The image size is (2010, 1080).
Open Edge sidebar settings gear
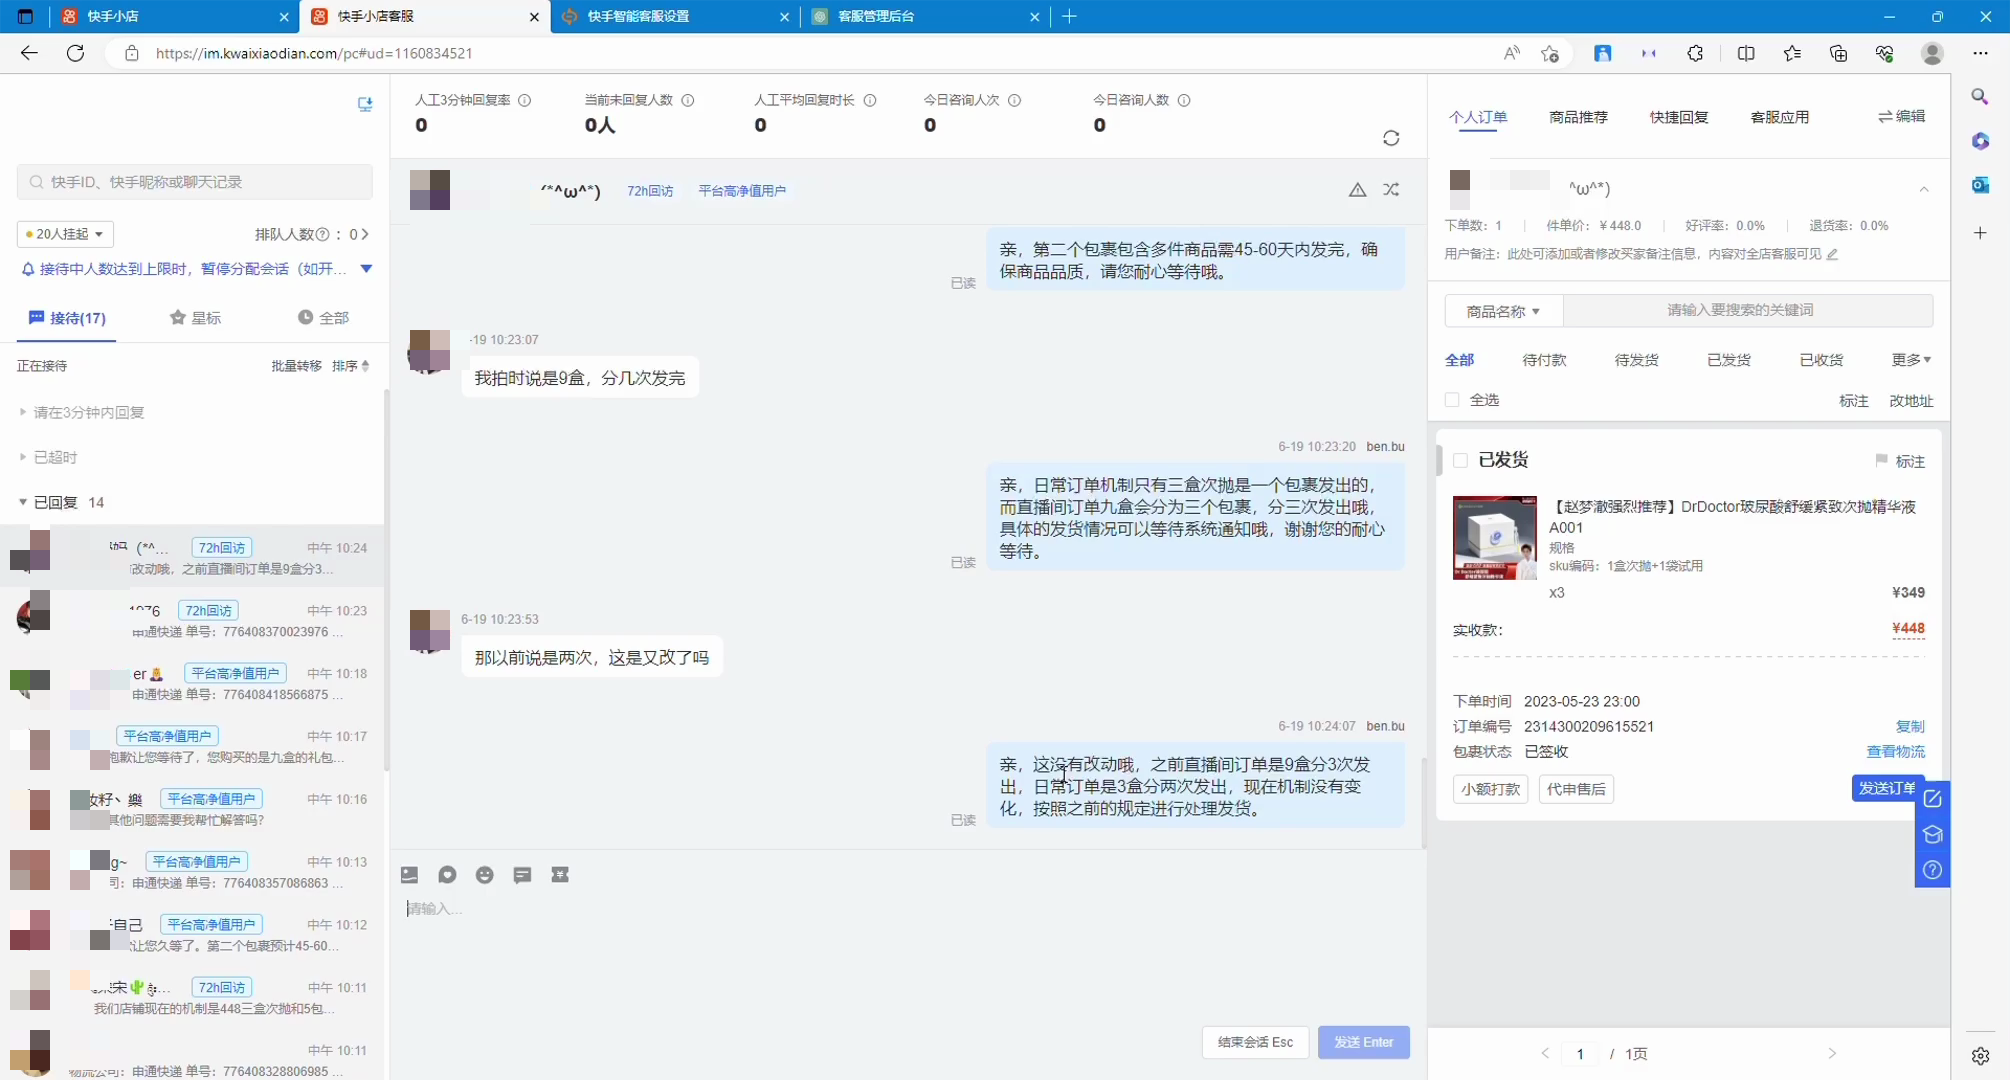1980,1056
